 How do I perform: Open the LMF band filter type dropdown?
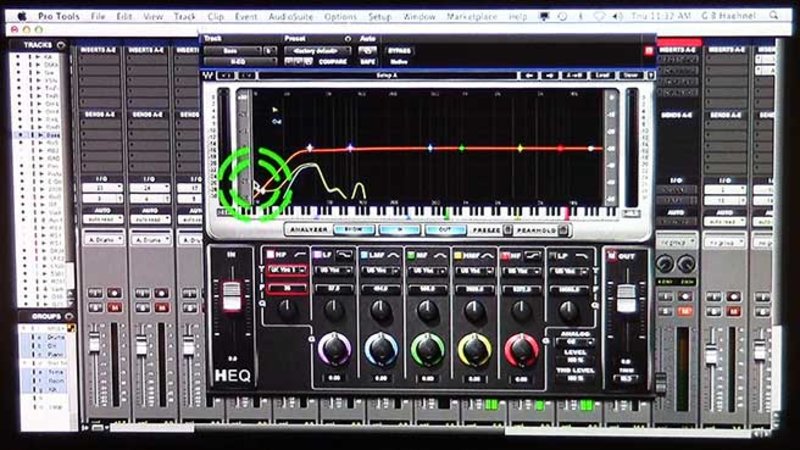pos(381,271)
